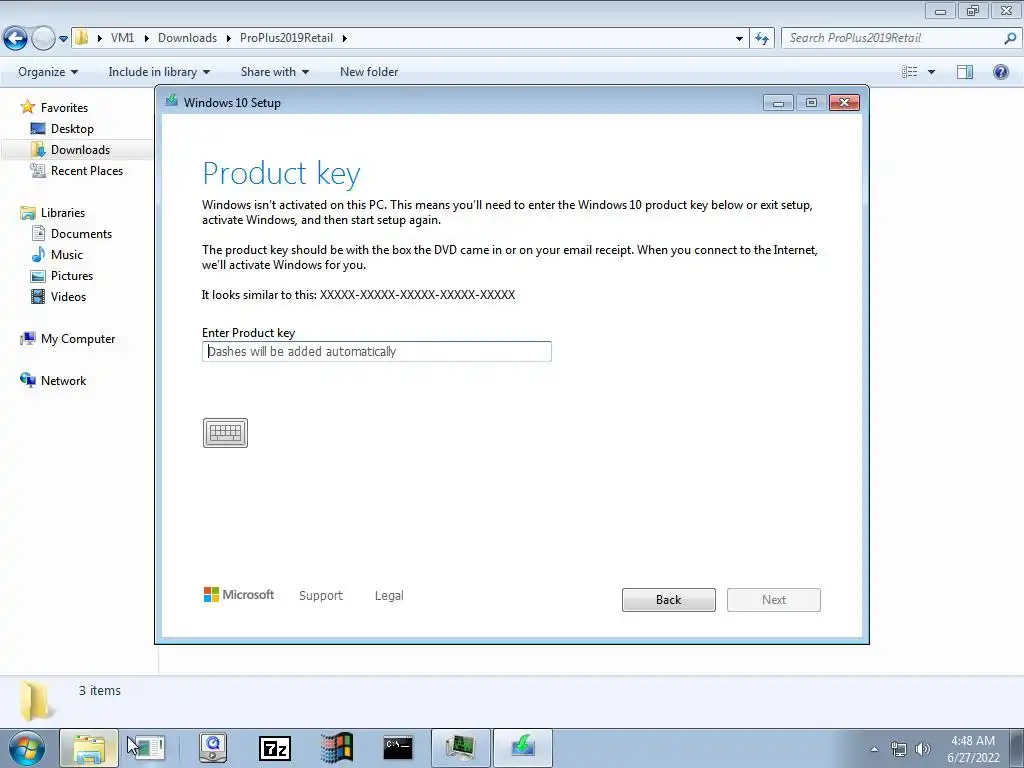Open the green monitor taskbar icon
The height and width of the screenshot is (768, 1024).
coord(460,748)
